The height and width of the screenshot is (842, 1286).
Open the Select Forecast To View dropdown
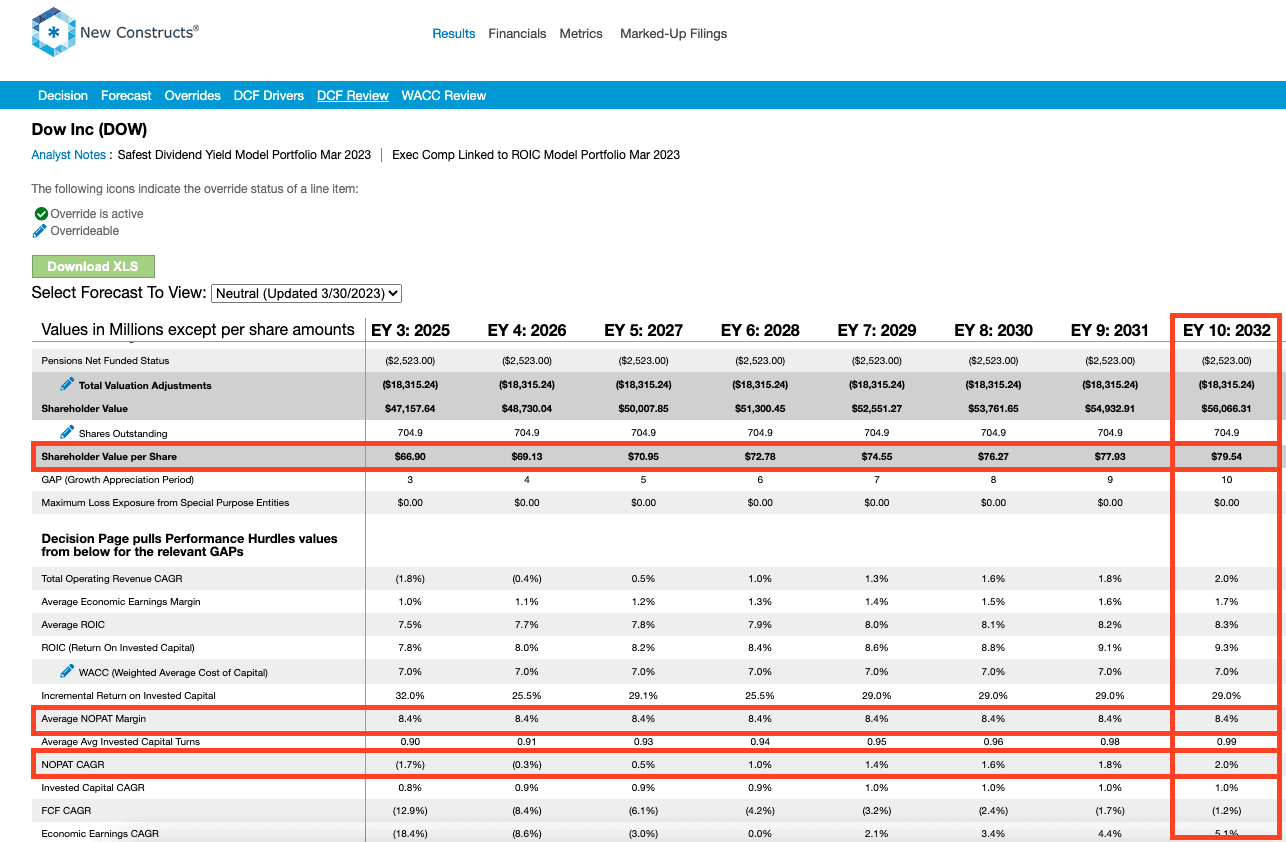click(306, 293)
